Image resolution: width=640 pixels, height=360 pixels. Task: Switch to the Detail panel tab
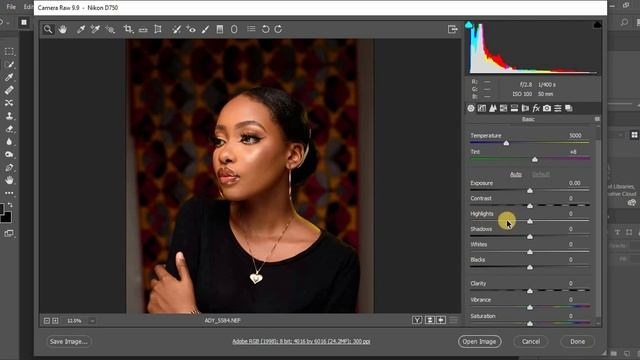click(493, 108)
